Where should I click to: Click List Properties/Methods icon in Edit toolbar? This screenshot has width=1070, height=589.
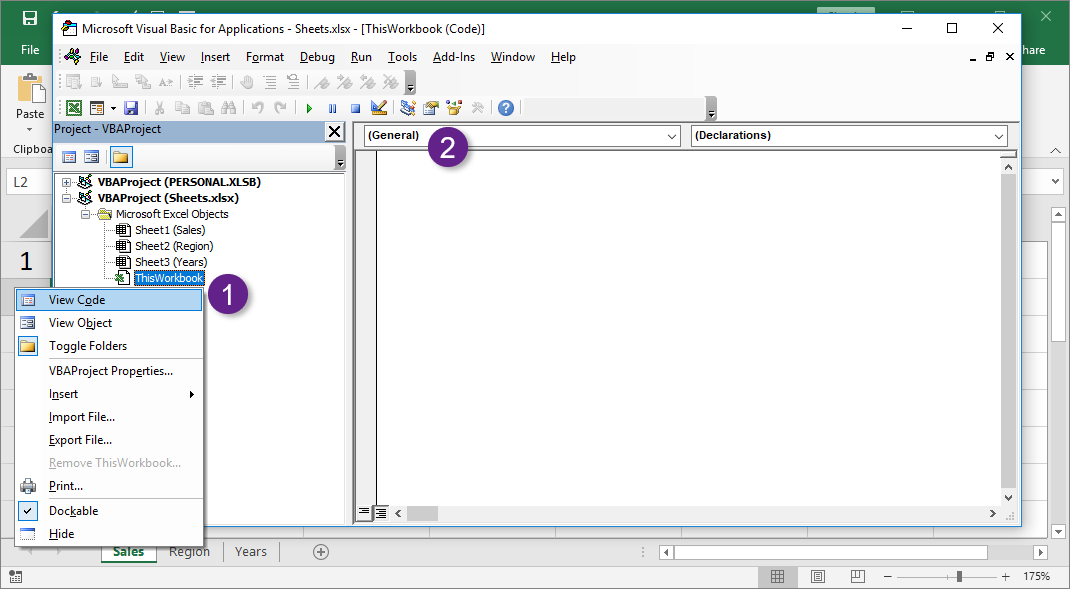click(x=74, y=82)
